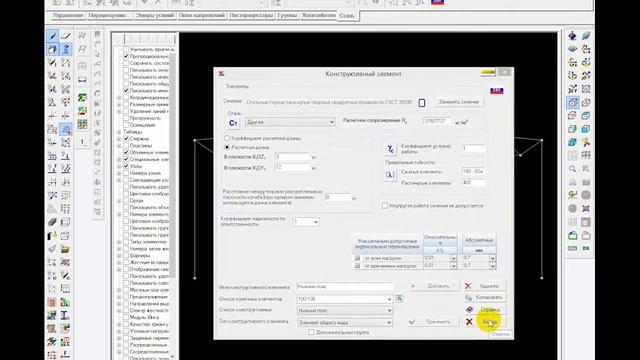Screen dimensions: 640x360
Task: Click the 'Применить' button
Action: 433,322
